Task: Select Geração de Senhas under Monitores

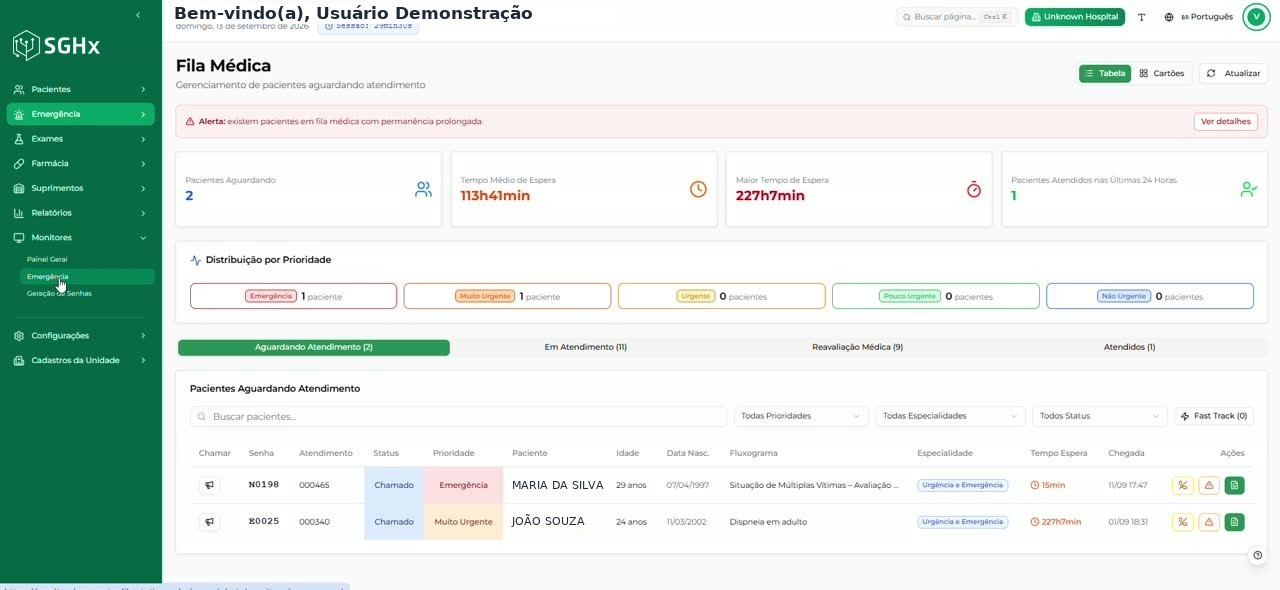Action: pyautogui.click(x=88, y=293)
